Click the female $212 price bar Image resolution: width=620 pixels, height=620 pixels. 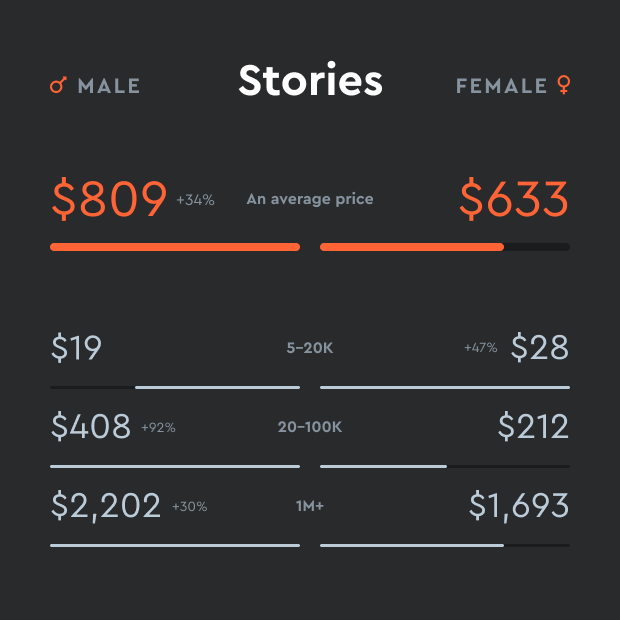tap(383, 466)
